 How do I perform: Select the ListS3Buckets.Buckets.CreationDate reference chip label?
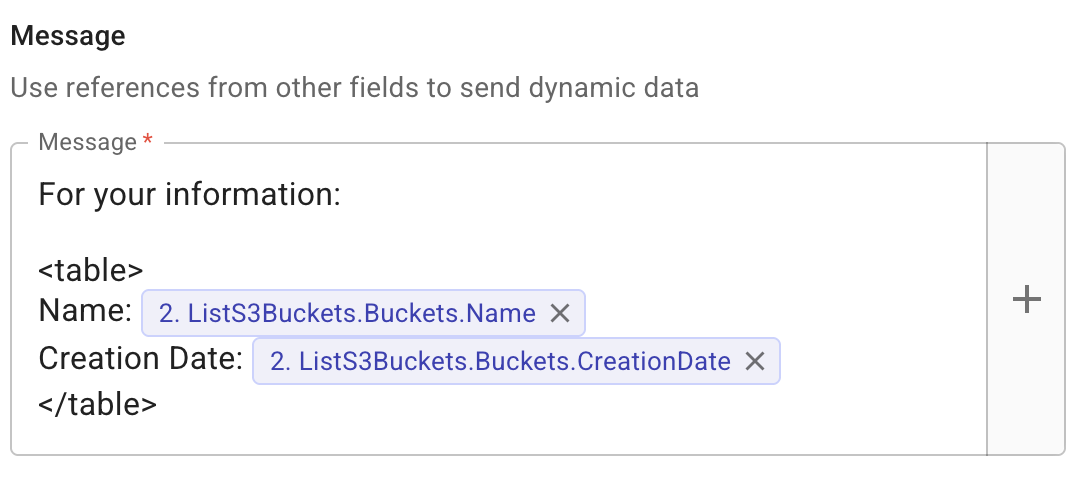coord(500,362)
